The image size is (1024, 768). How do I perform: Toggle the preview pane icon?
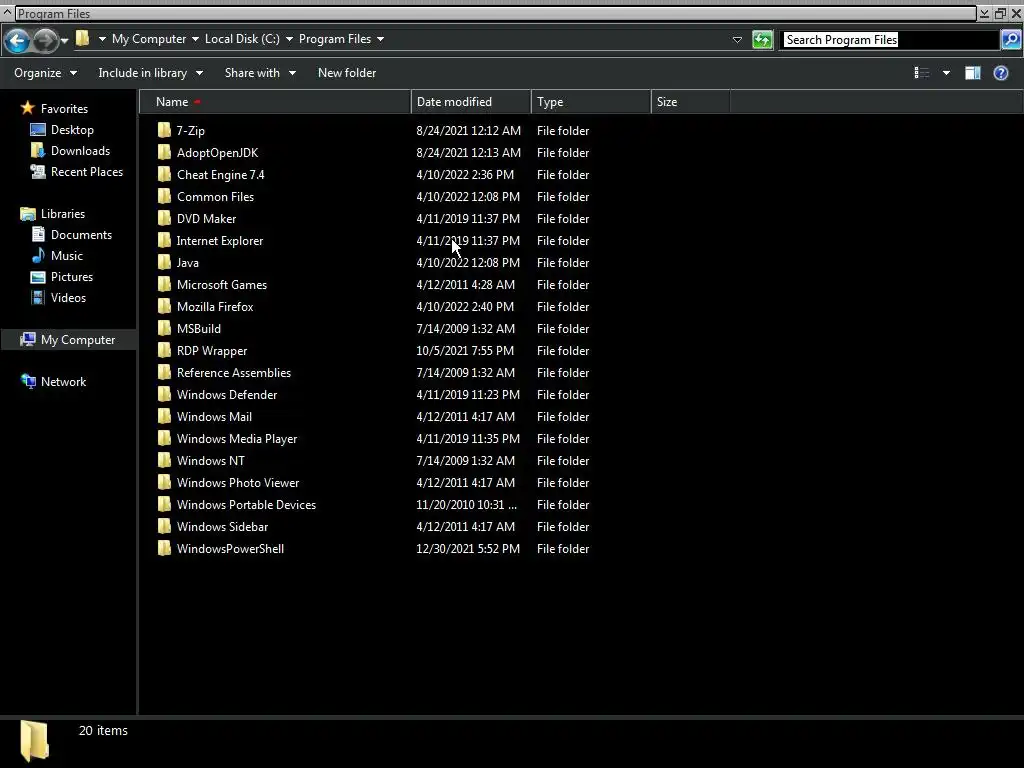[972, 73]
